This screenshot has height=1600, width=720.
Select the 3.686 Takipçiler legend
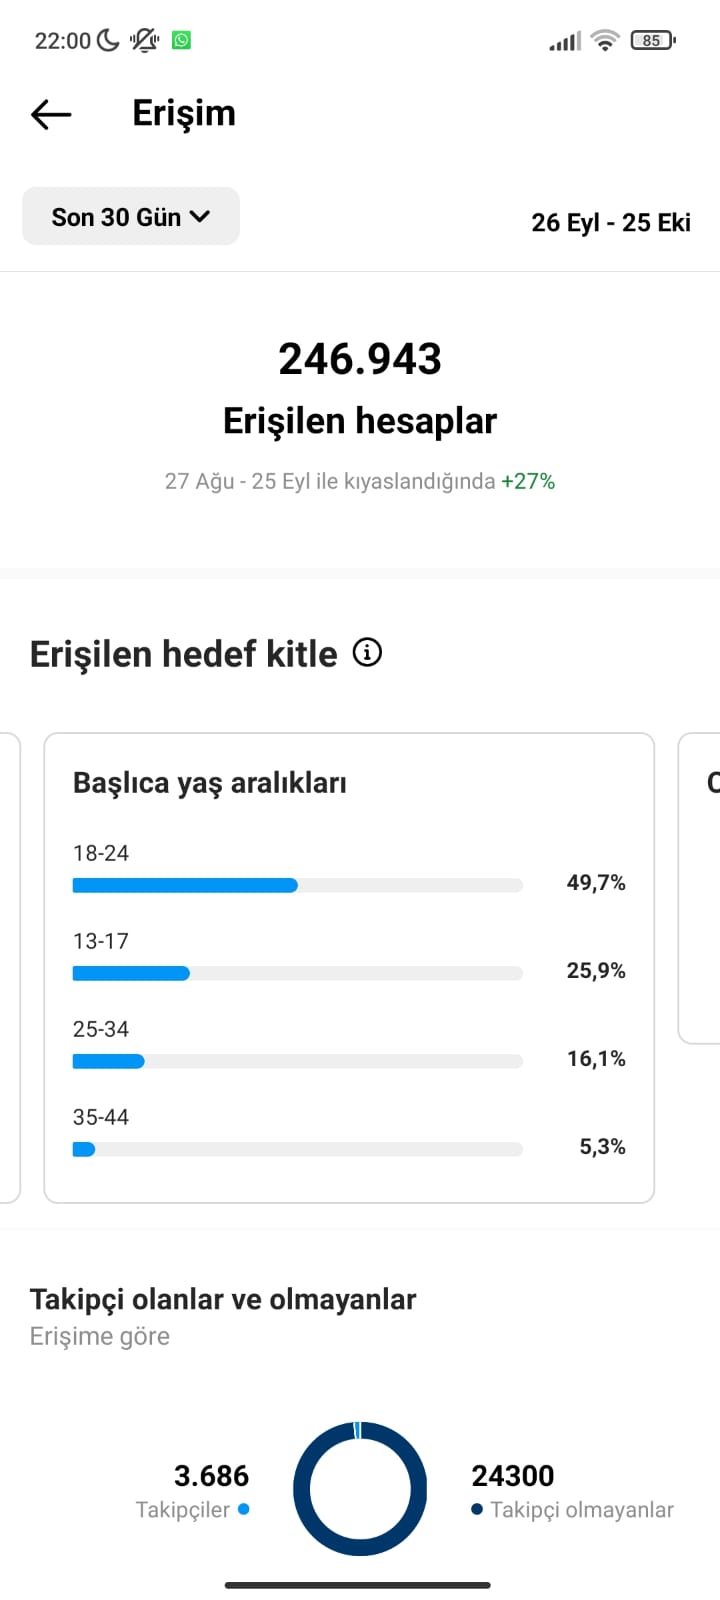(193, 1491)
